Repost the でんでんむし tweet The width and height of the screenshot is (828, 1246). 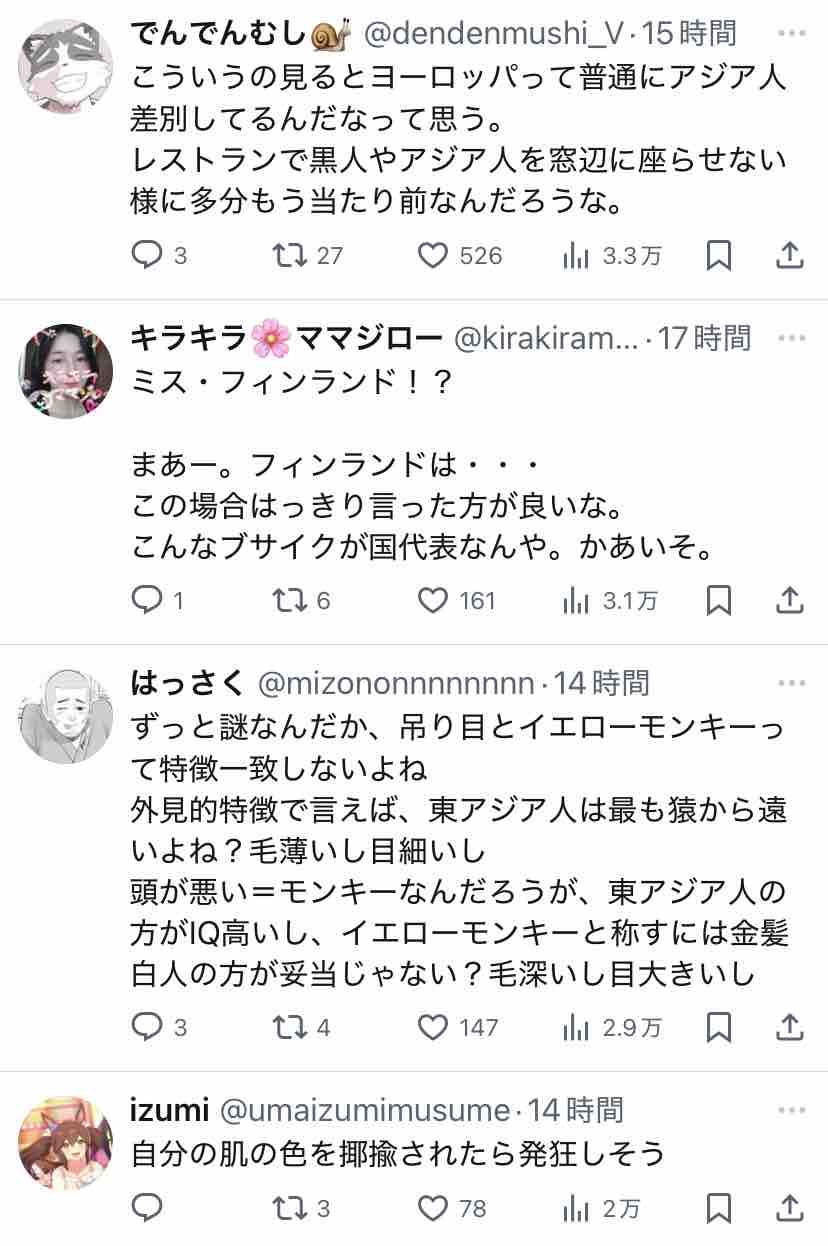tap(290, 256)
